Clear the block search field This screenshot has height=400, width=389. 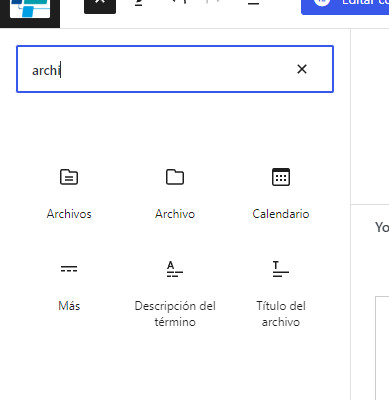pyautogui.click(x=302, y=69)
